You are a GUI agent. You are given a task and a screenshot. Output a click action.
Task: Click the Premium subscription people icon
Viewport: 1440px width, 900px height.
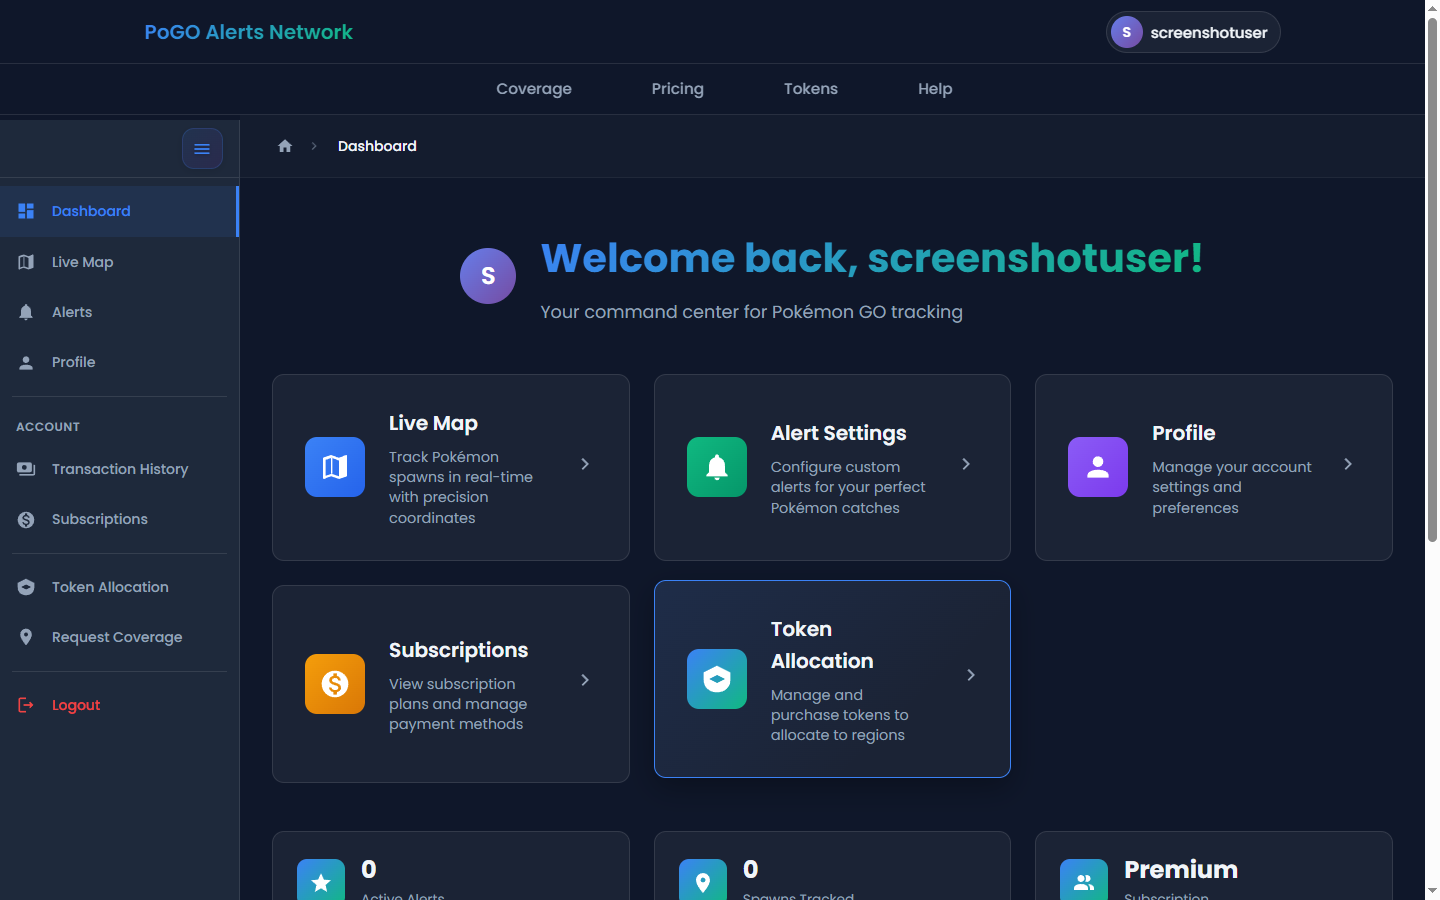click(x=1084, y=881)
